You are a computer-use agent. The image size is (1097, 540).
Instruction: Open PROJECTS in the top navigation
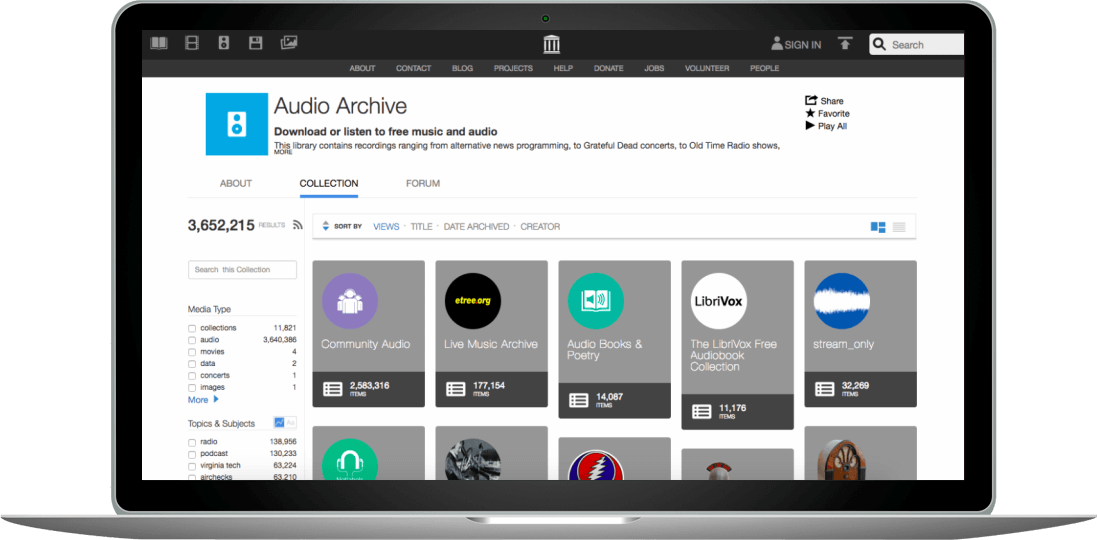click(x=514, y=69)
